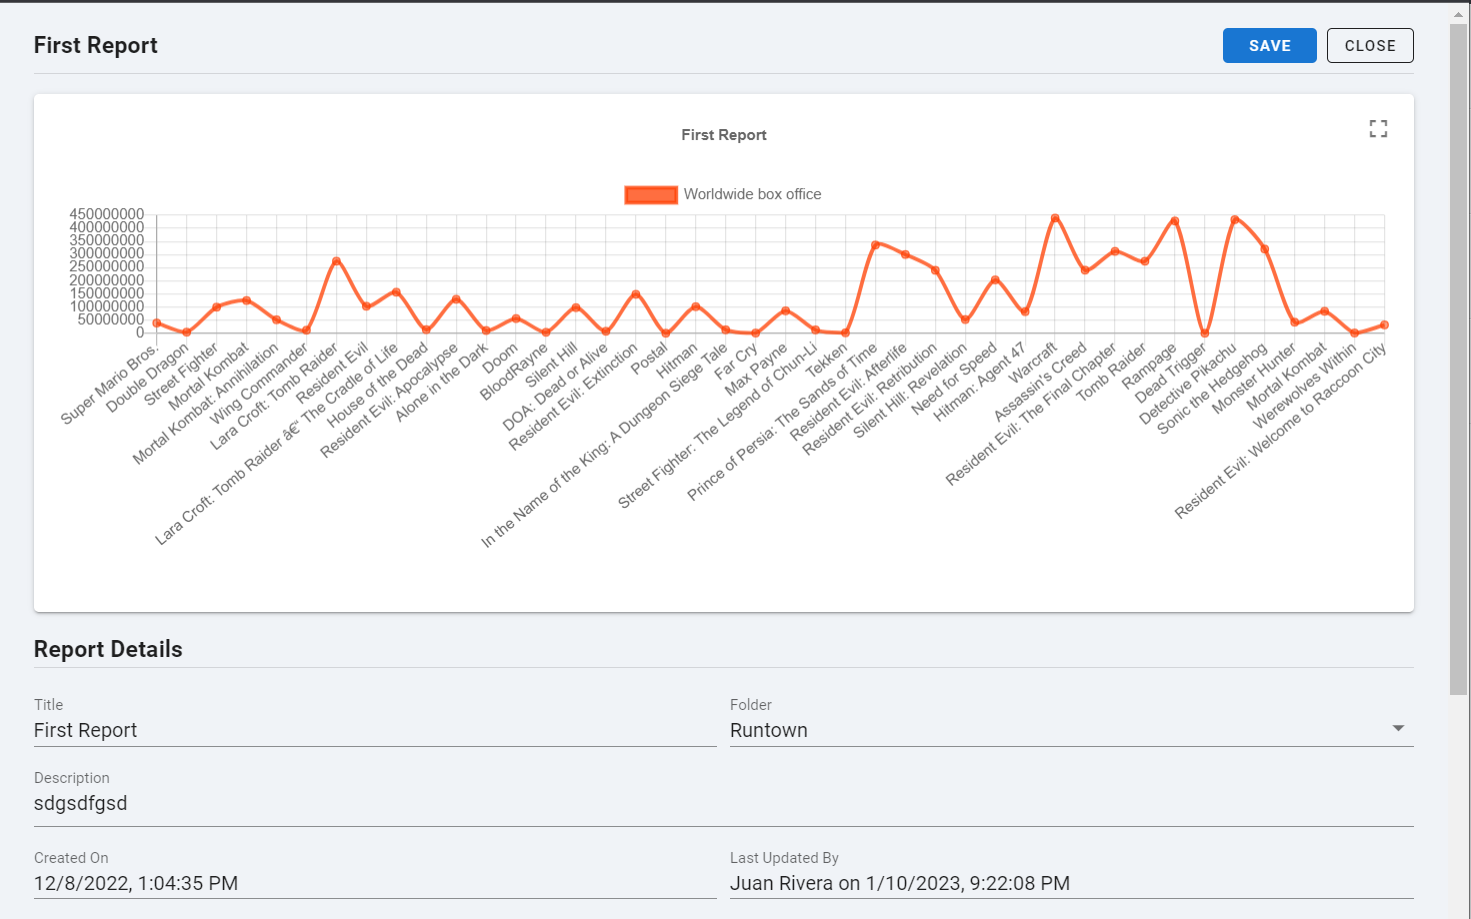The width and height of the screenshot is (1471, 919).
Task: Select the Created On date field
Action: coord(375,883)
